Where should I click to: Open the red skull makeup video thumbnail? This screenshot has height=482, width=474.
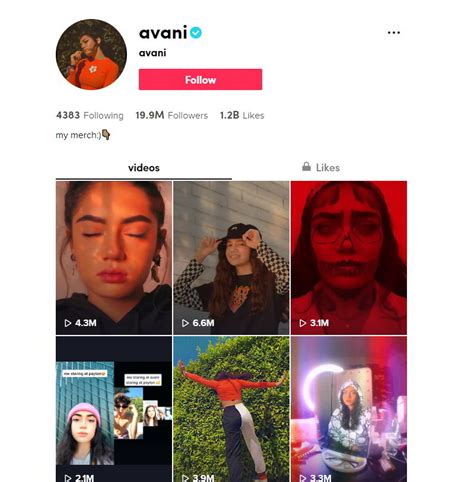pos(349,258)
